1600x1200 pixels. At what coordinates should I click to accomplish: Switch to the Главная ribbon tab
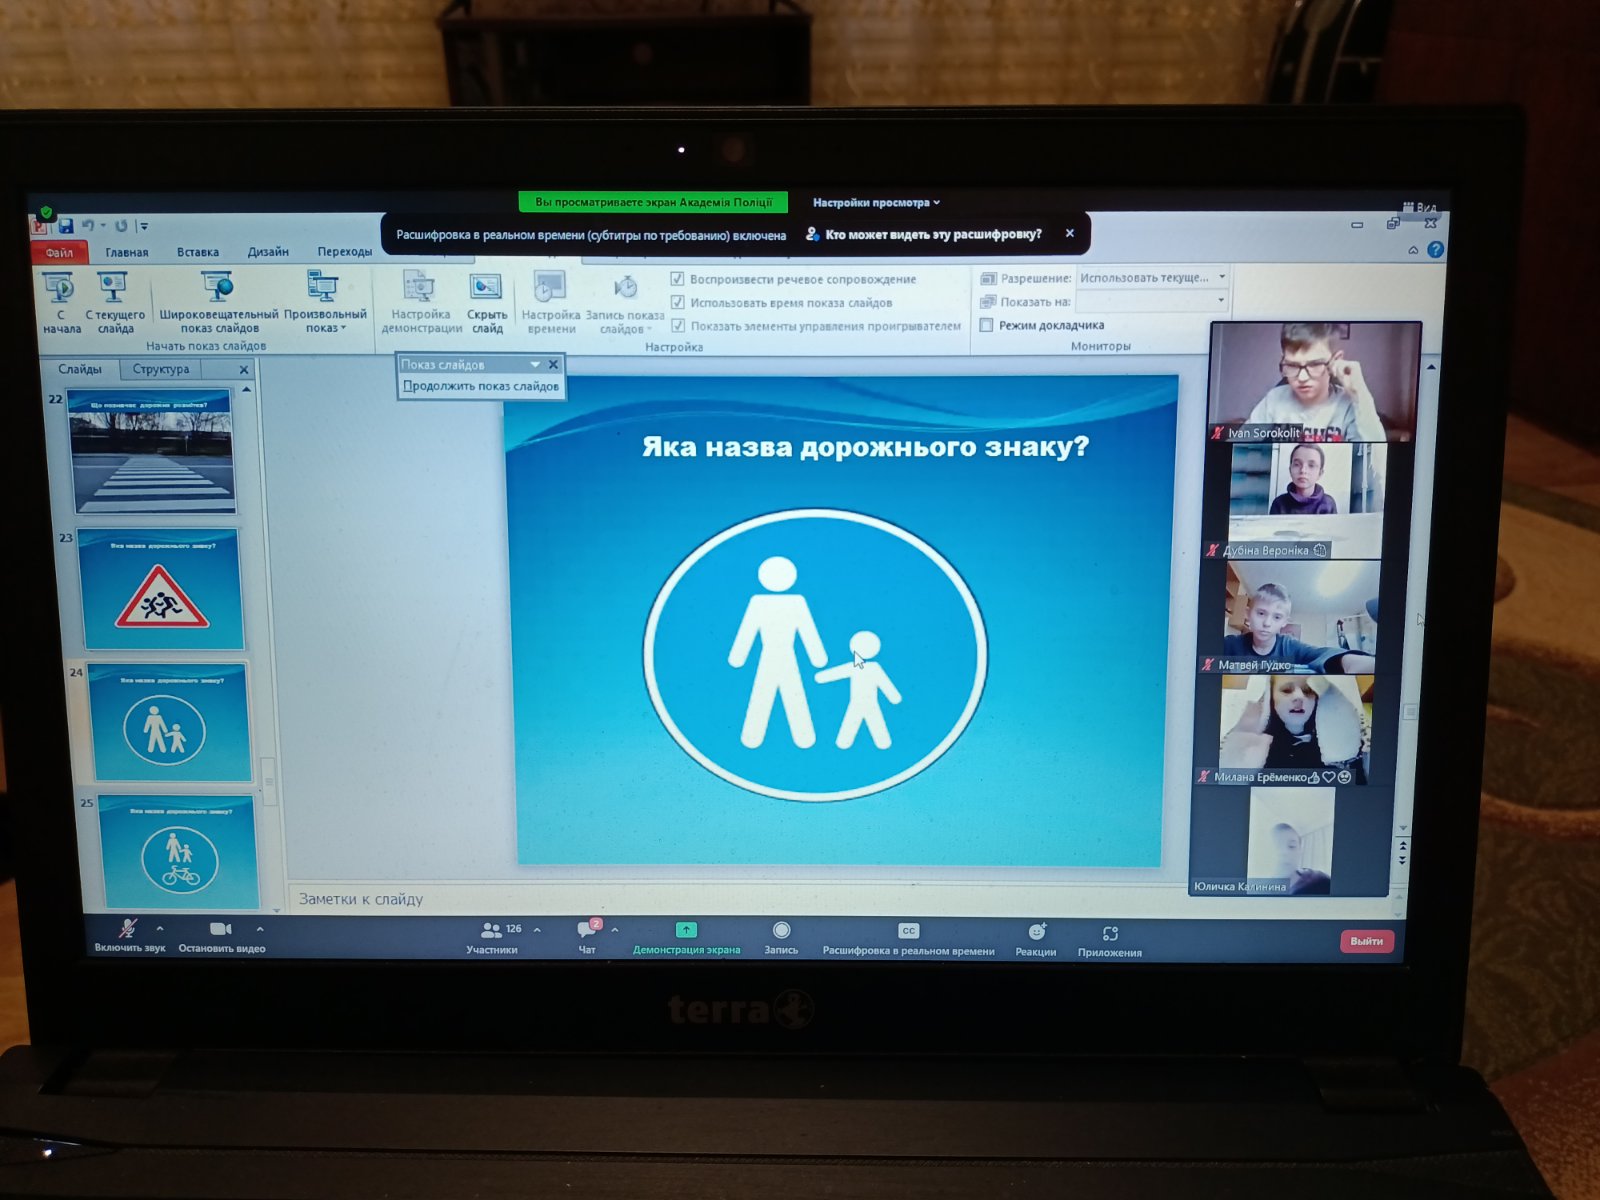point(127,252)
